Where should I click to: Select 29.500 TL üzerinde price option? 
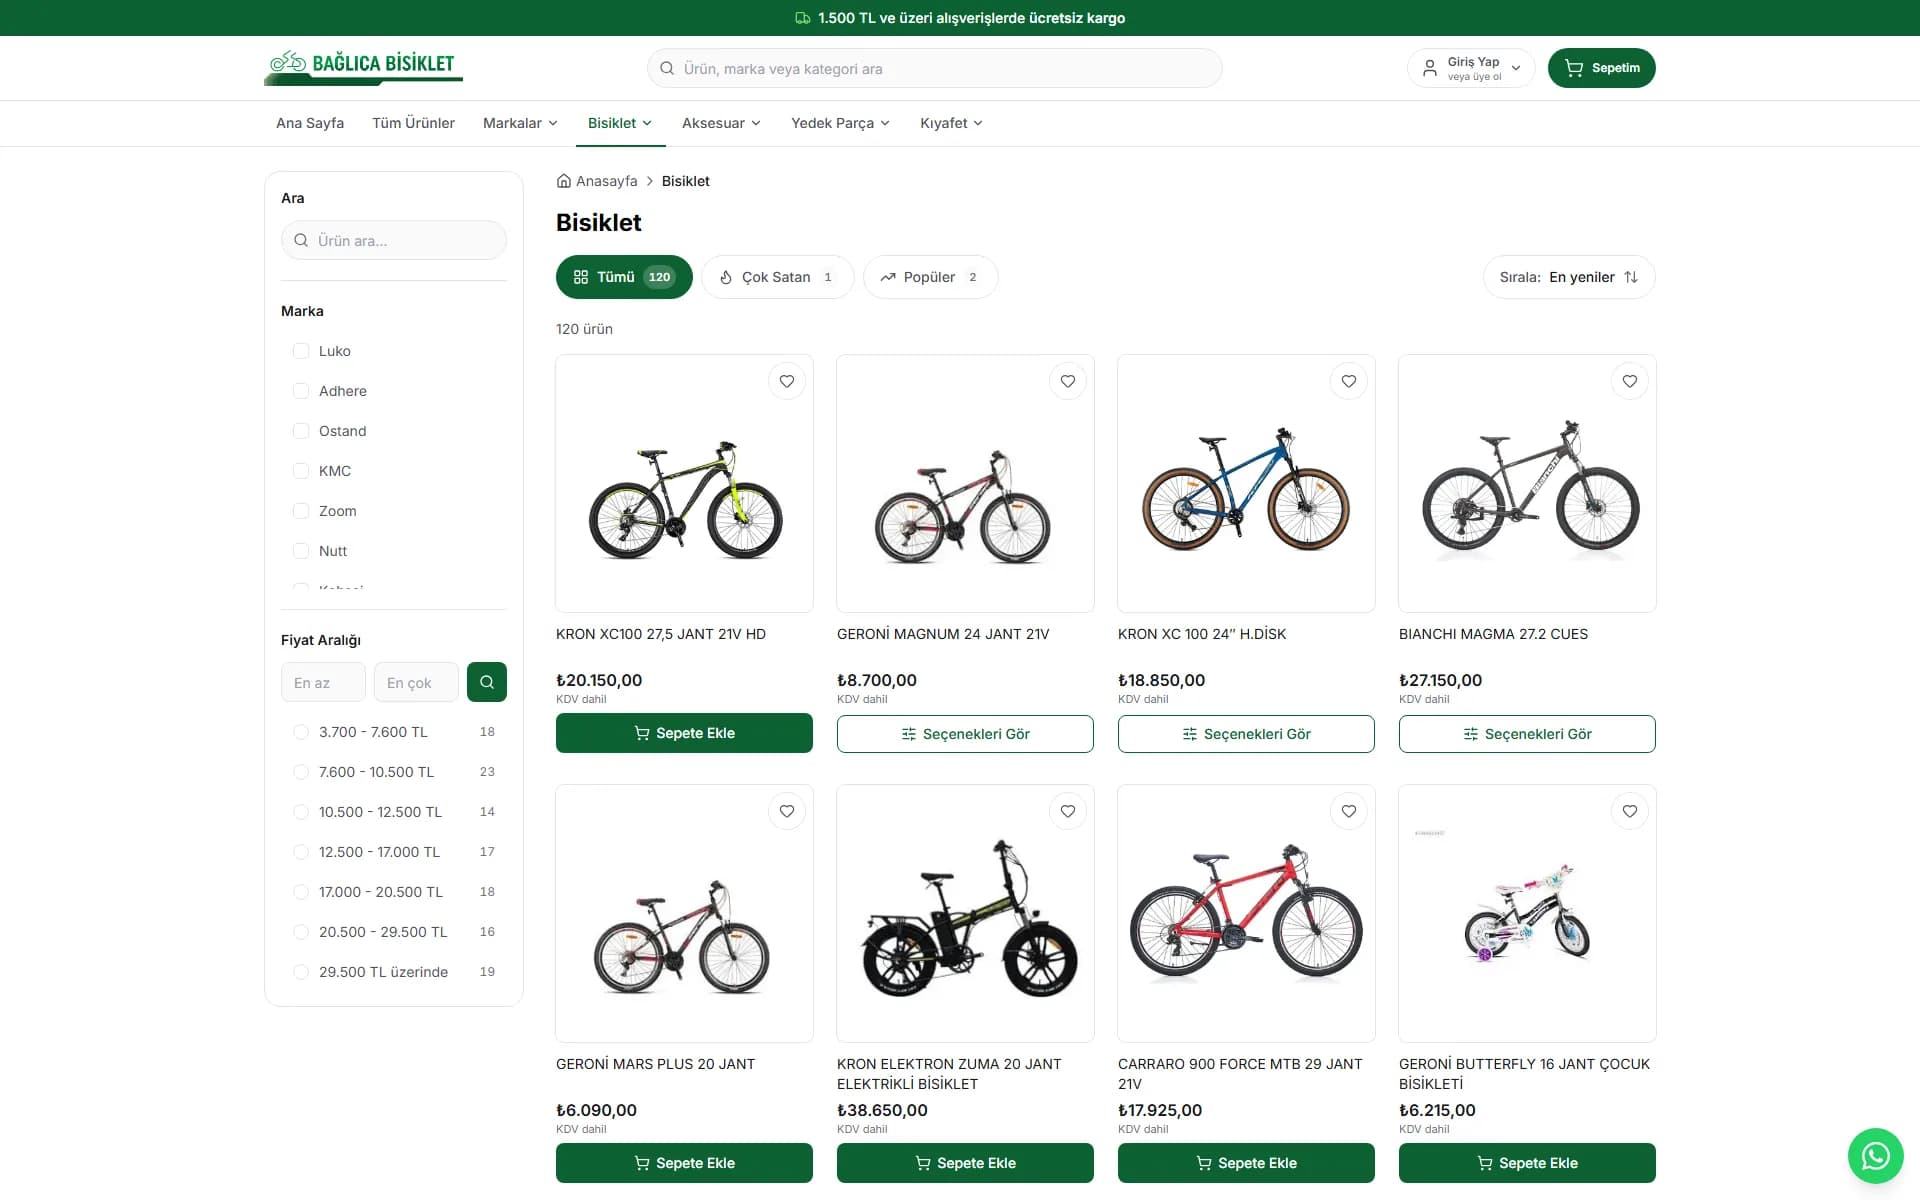point(300,972)
